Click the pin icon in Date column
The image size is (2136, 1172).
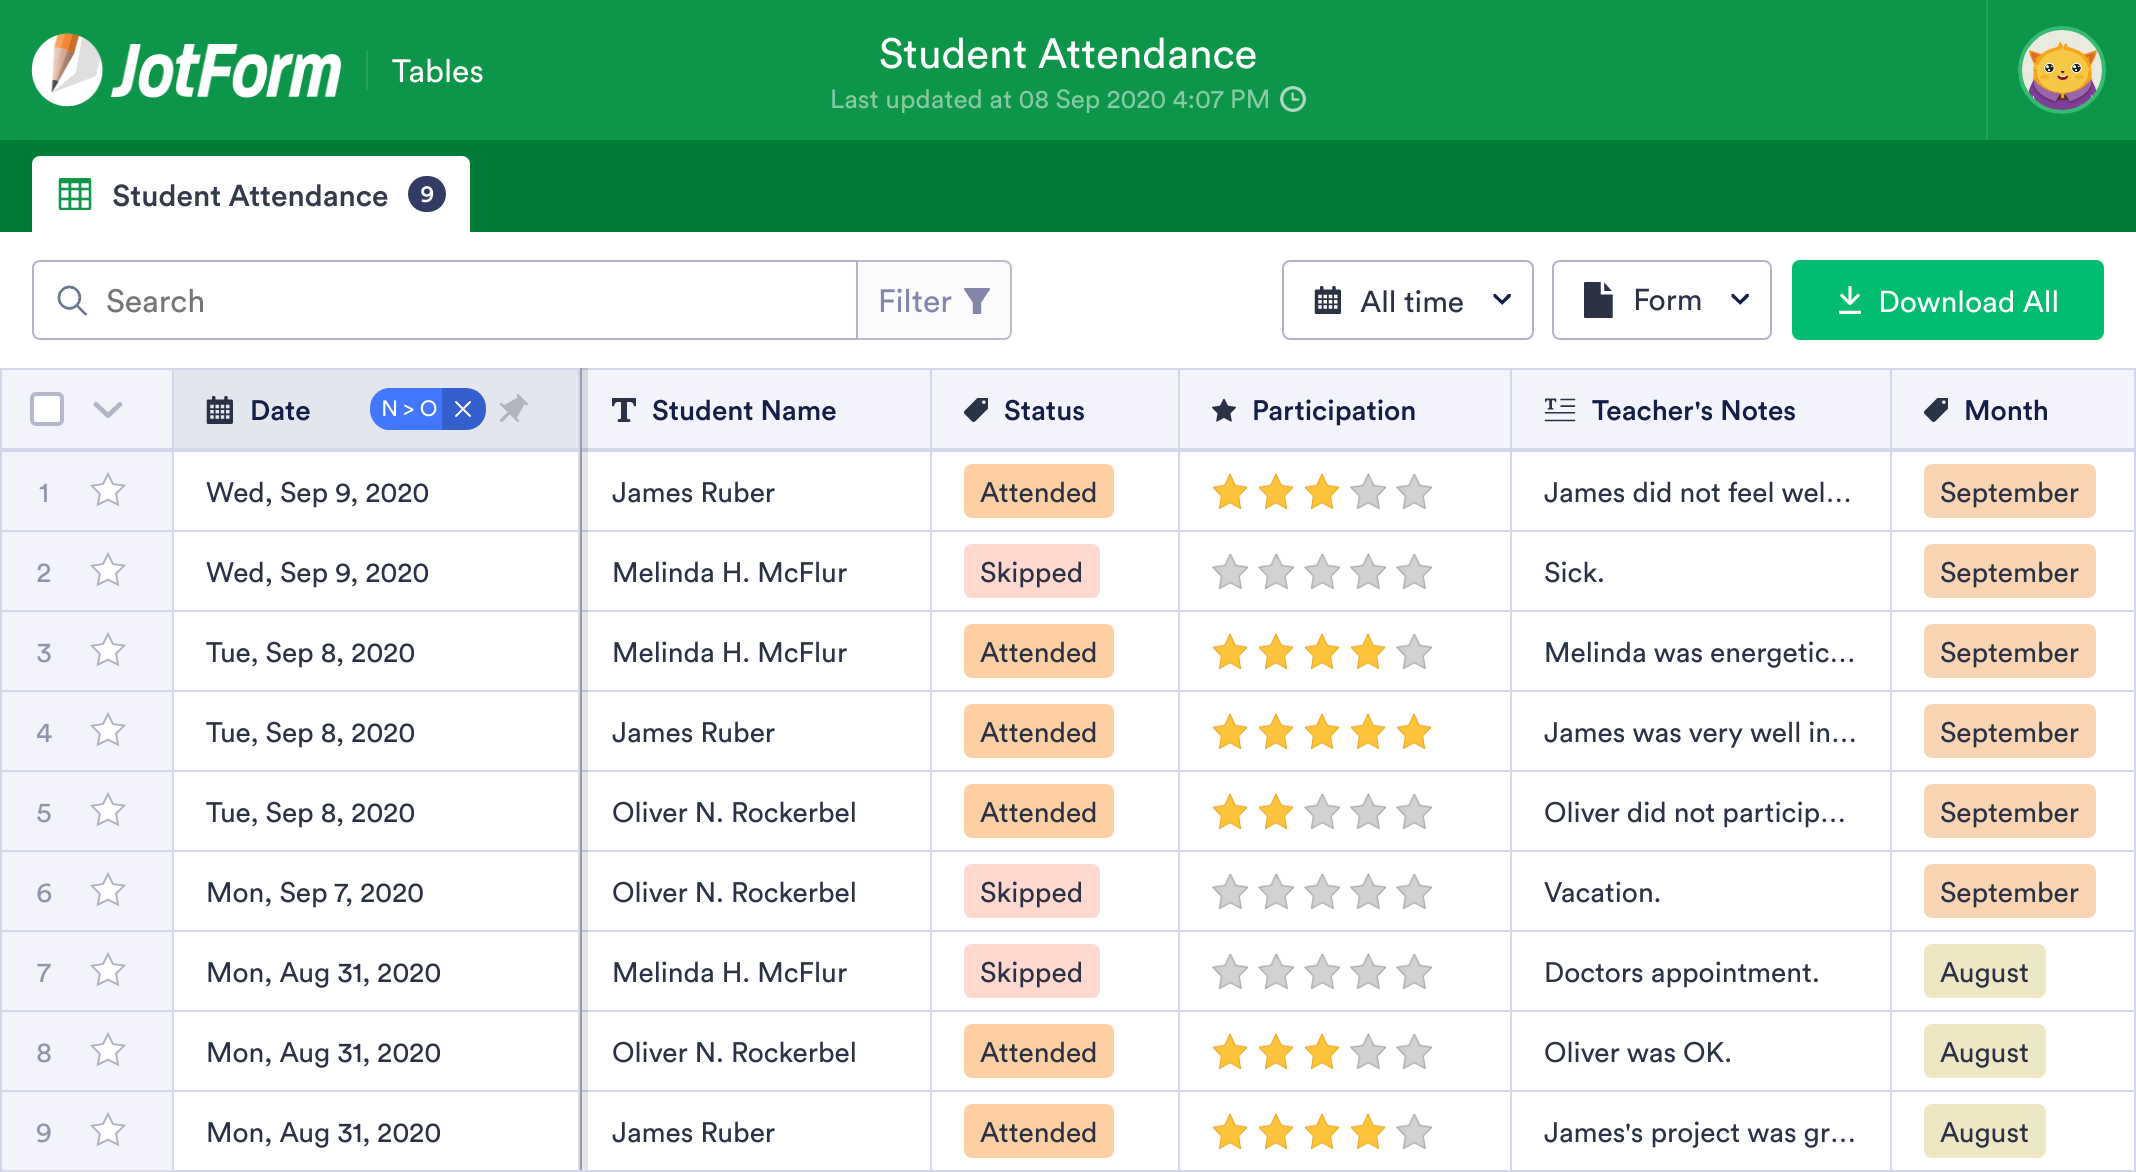513,409
